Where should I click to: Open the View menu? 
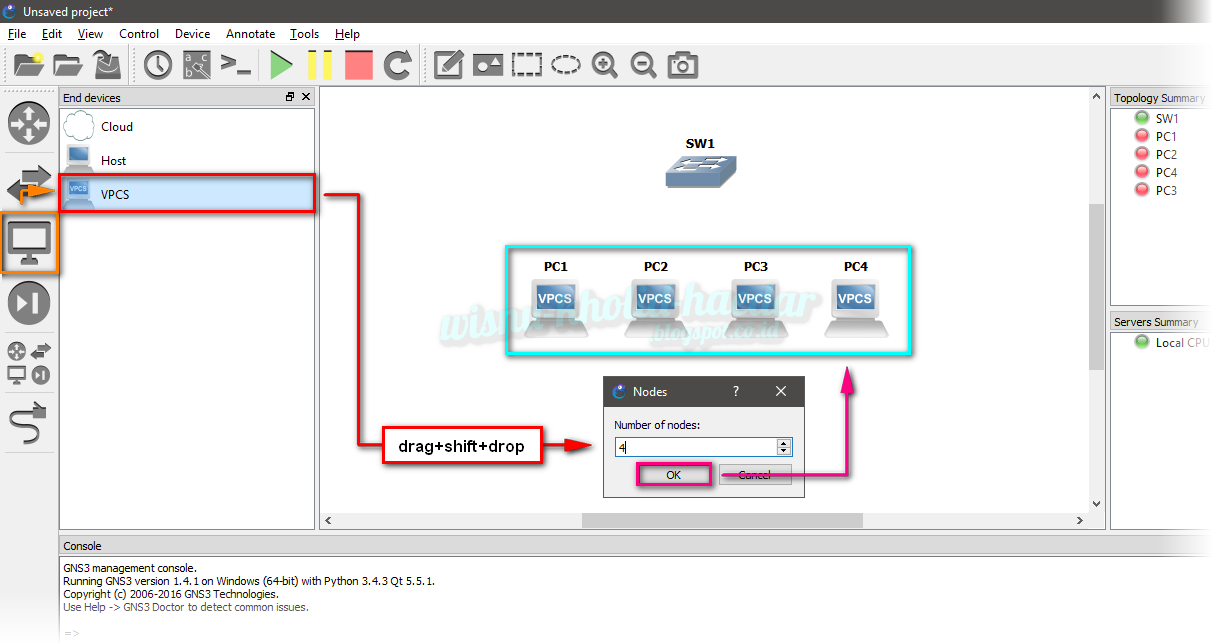click(x=90, y=34)
